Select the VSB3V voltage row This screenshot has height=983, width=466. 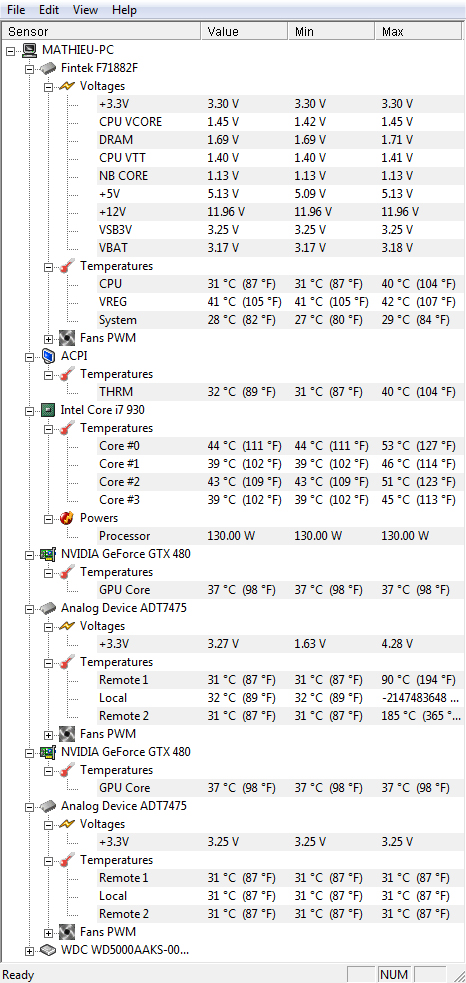(280, 230)
